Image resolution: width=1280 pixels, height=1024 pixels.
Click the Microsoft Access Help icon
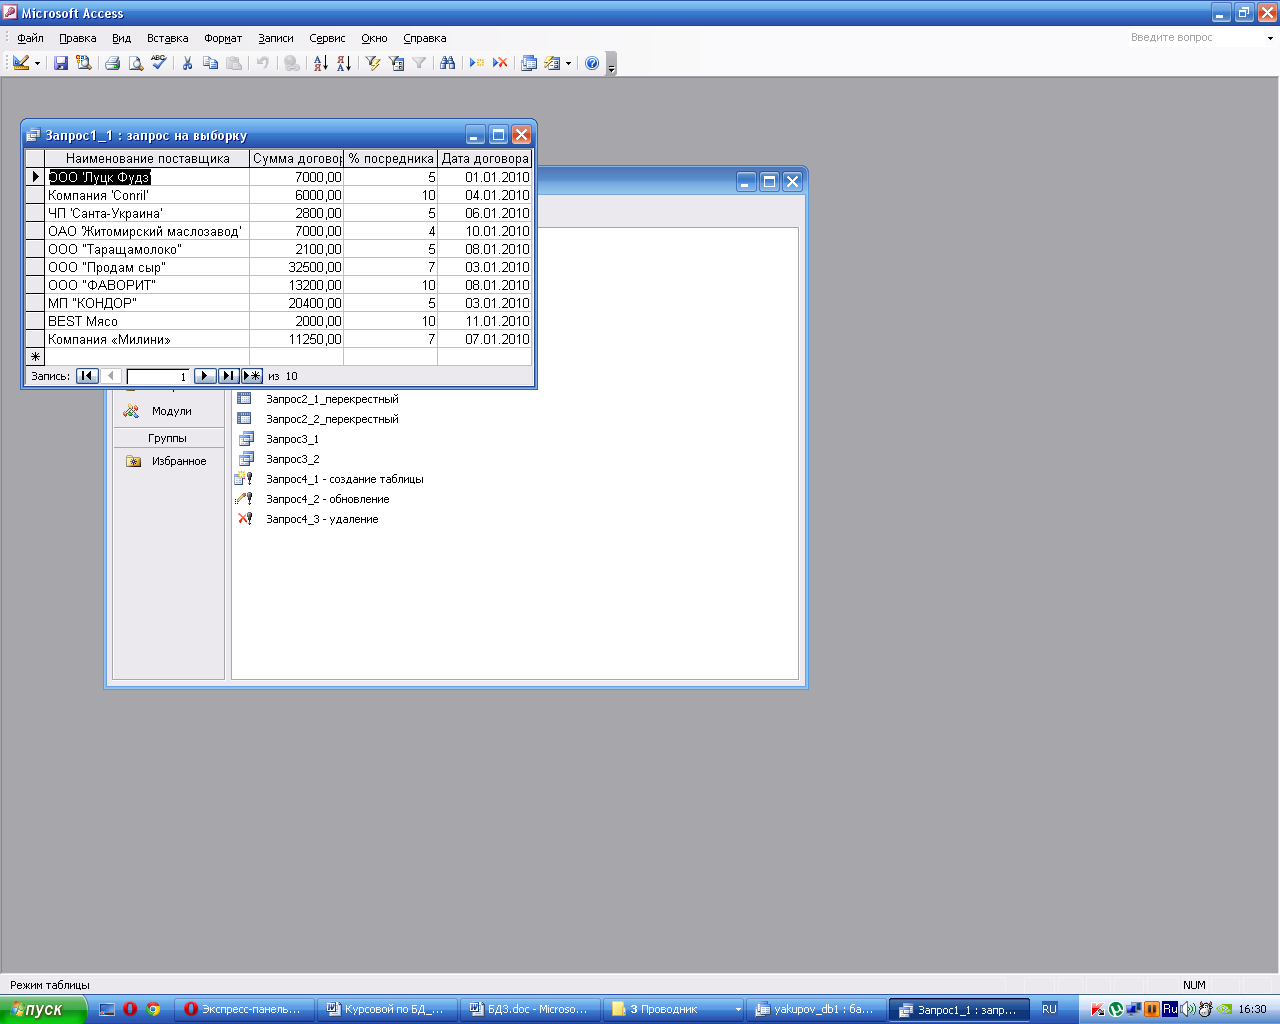pos(592,63)
